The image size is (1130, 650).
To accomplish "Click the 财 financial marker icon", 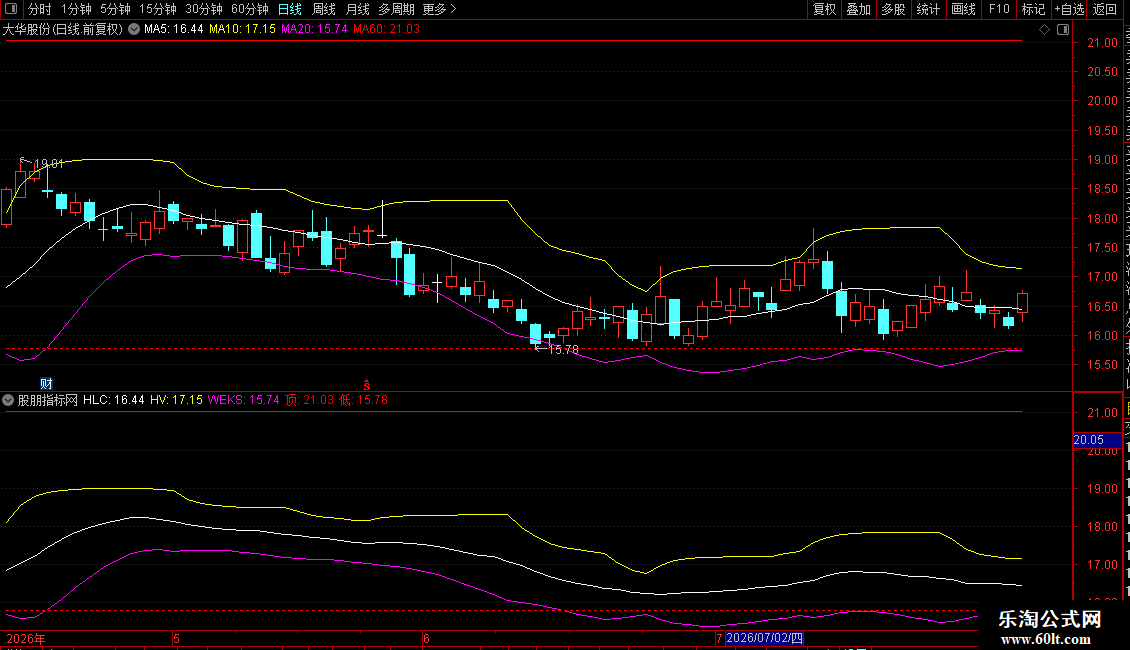I will (46, 383).
